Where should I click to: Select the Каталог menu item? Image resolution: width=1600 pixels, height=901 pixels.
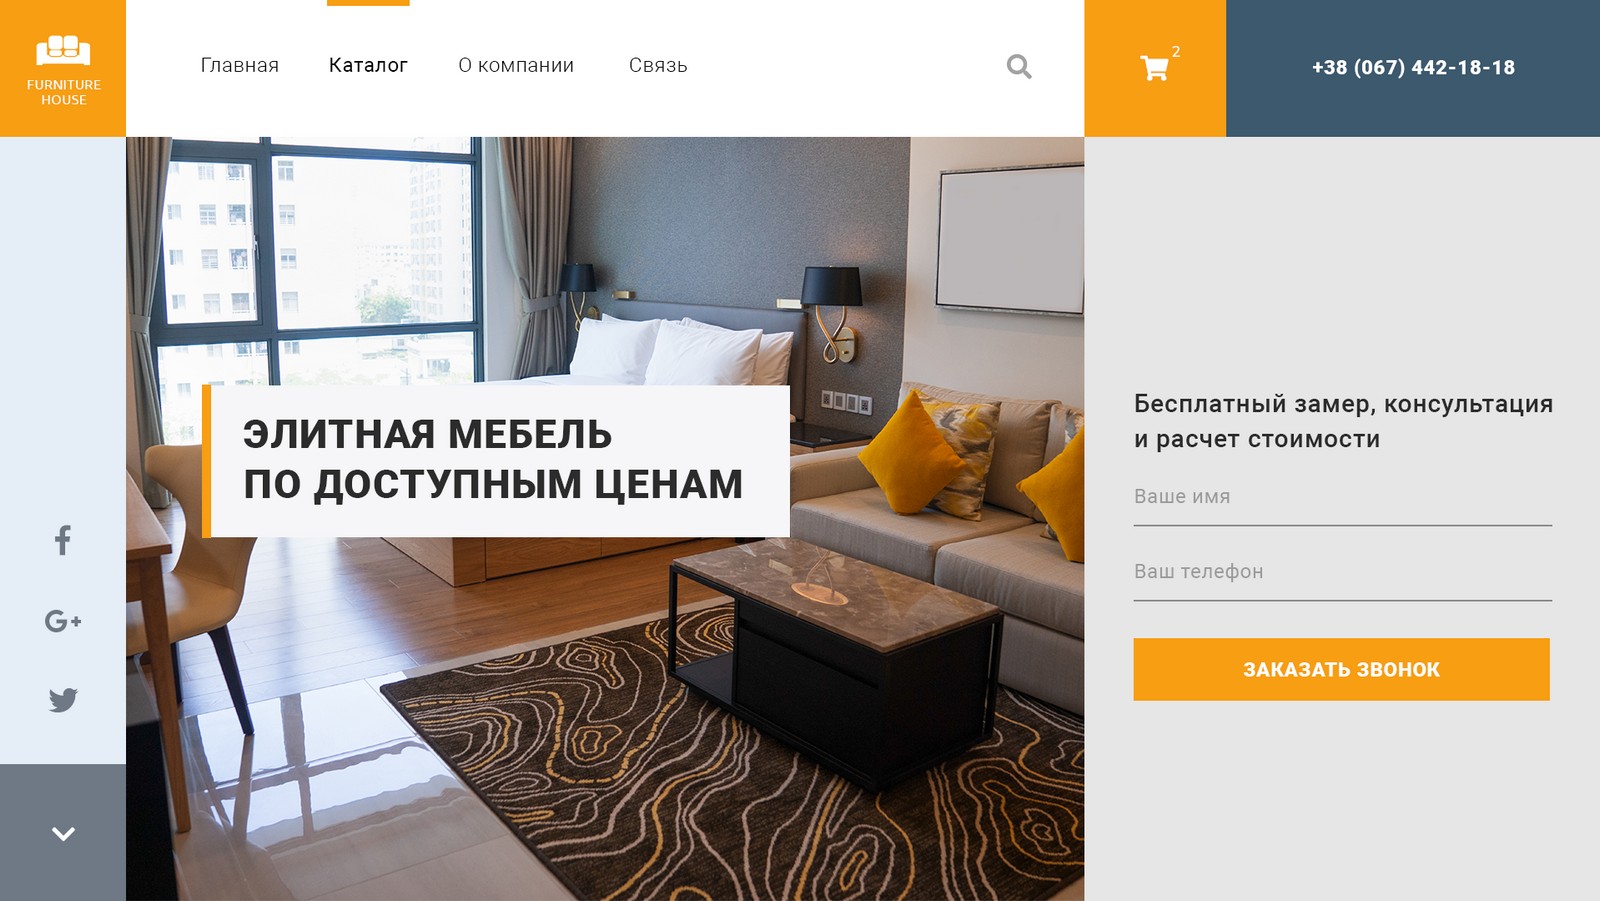368,65
